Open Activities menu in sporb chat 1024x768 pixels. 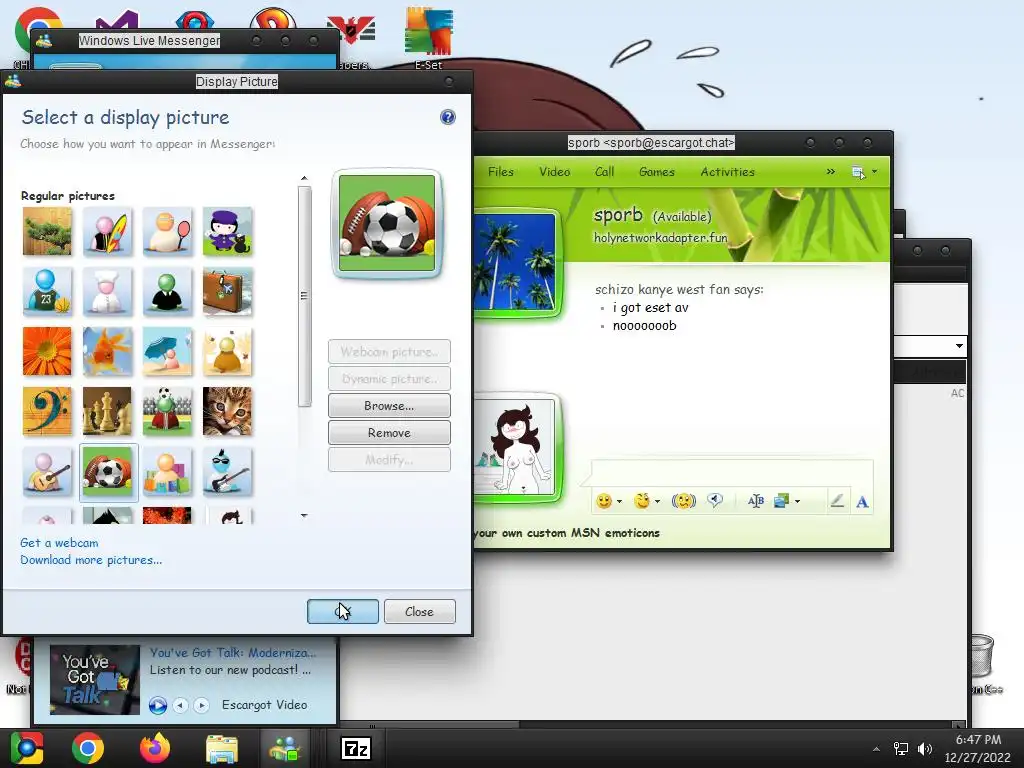point(728,172)
